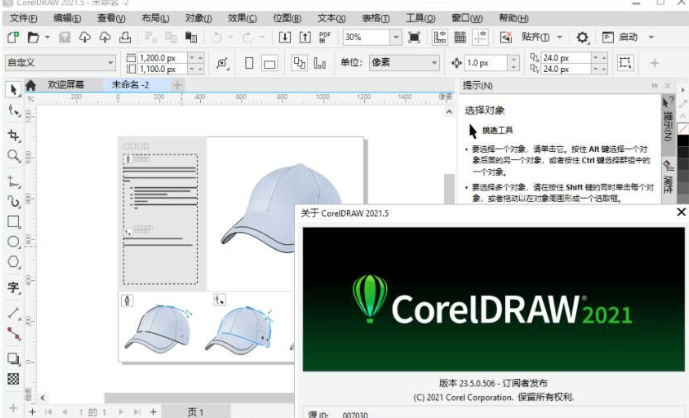Expand the Snap To dropdown arrow
The height and width of the screenshot is (418, 689).
(560, 37)
